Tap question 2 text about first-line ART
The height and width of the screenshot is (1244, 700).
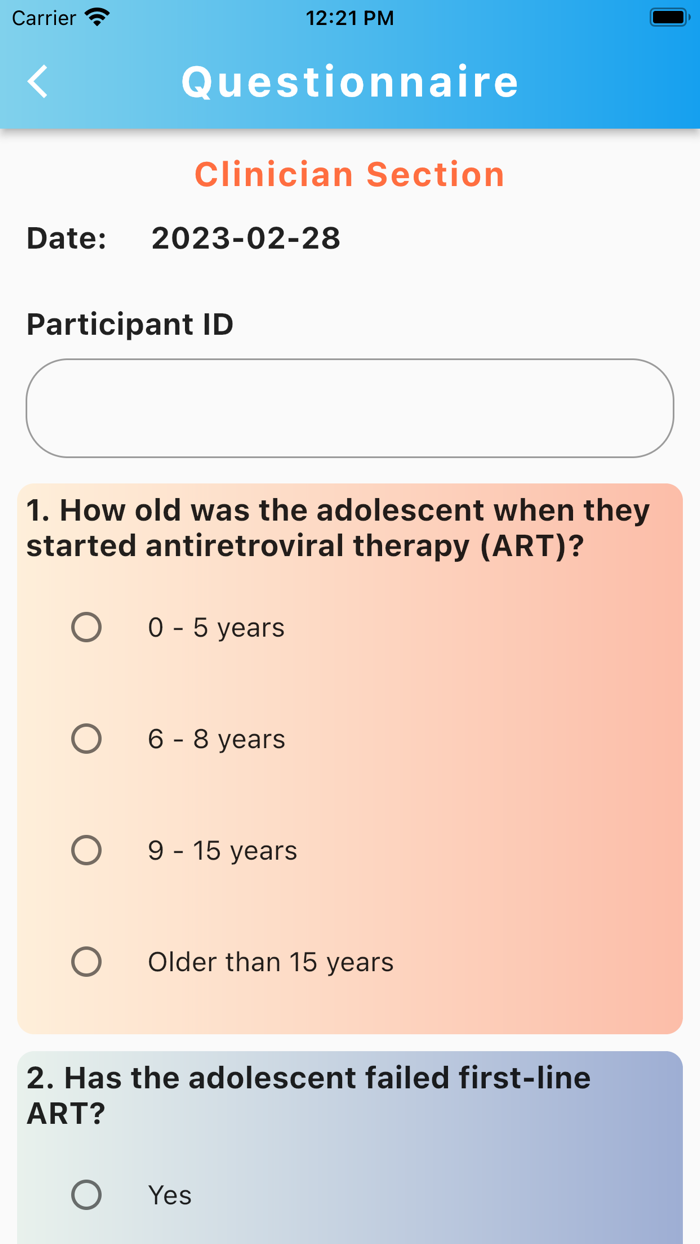(x=308, y=1095)
